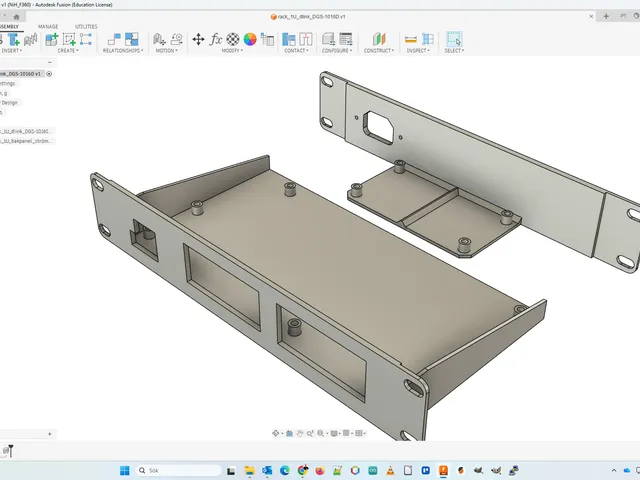640x480 pixels.
Task: Click the table icon in Modify group
Action: tap(267, 40)
